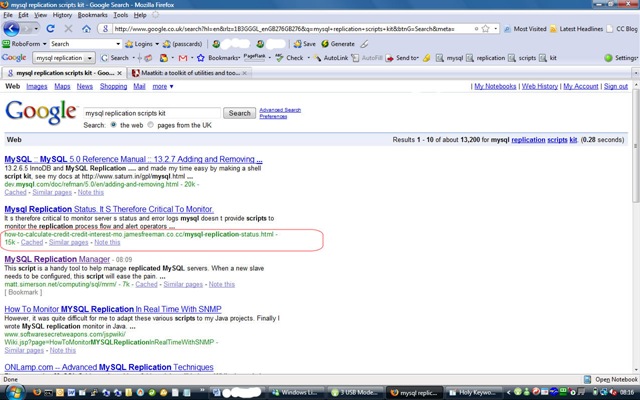The image size is (640, 400).
Task: Click the page vertical scrollbar thumb
Action: (636, 146)
